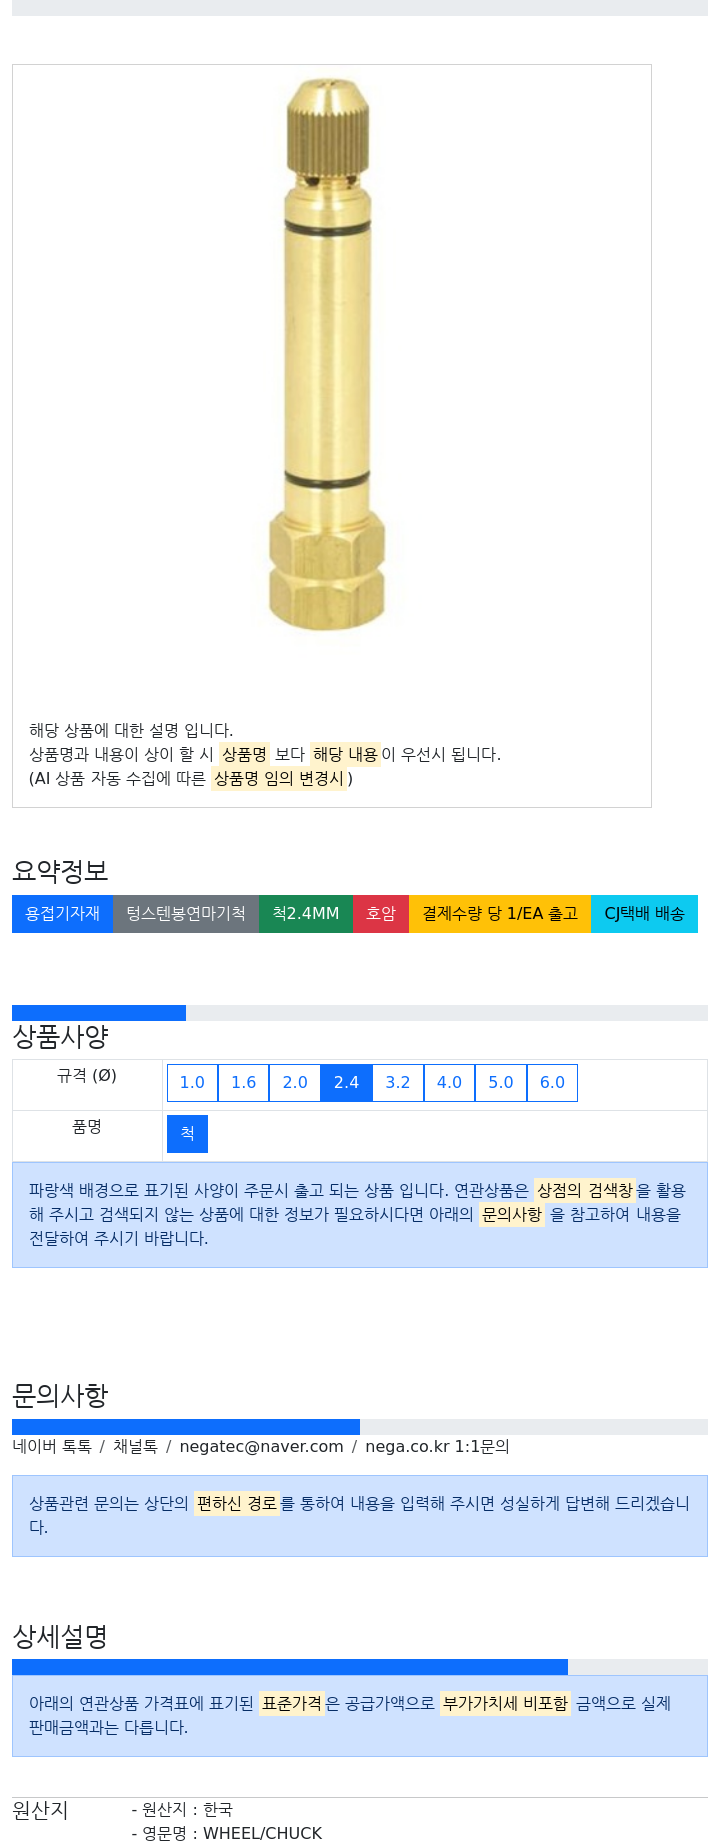Viewport: 720px width, 1846px height.
Task: Click the gray 텅스텐봉연마기척 tag
Action: (186, 914)
